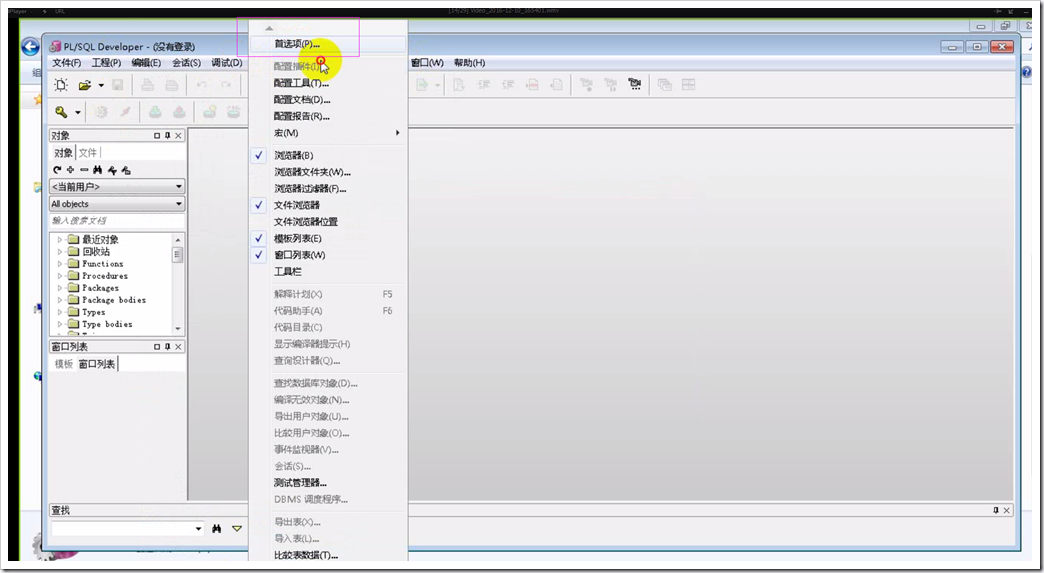Open the 查找 search history dropdown arrow
The width and height of the screenshot is (1044, 573).
pyautogui.click(x=198, y=528)
